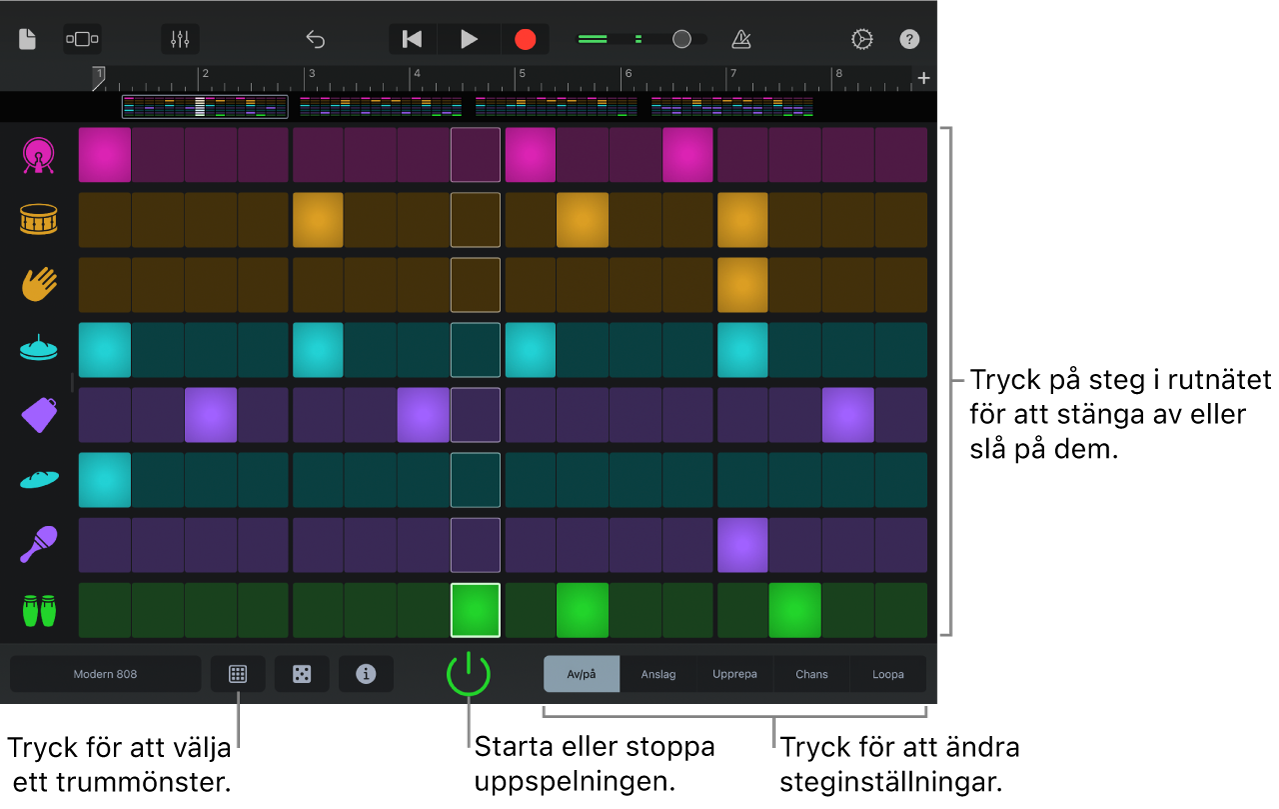The width and height of the screenshot is (1279, 809).
Task: Select the snare drum instrument icon
Action: tap(37, 220)
